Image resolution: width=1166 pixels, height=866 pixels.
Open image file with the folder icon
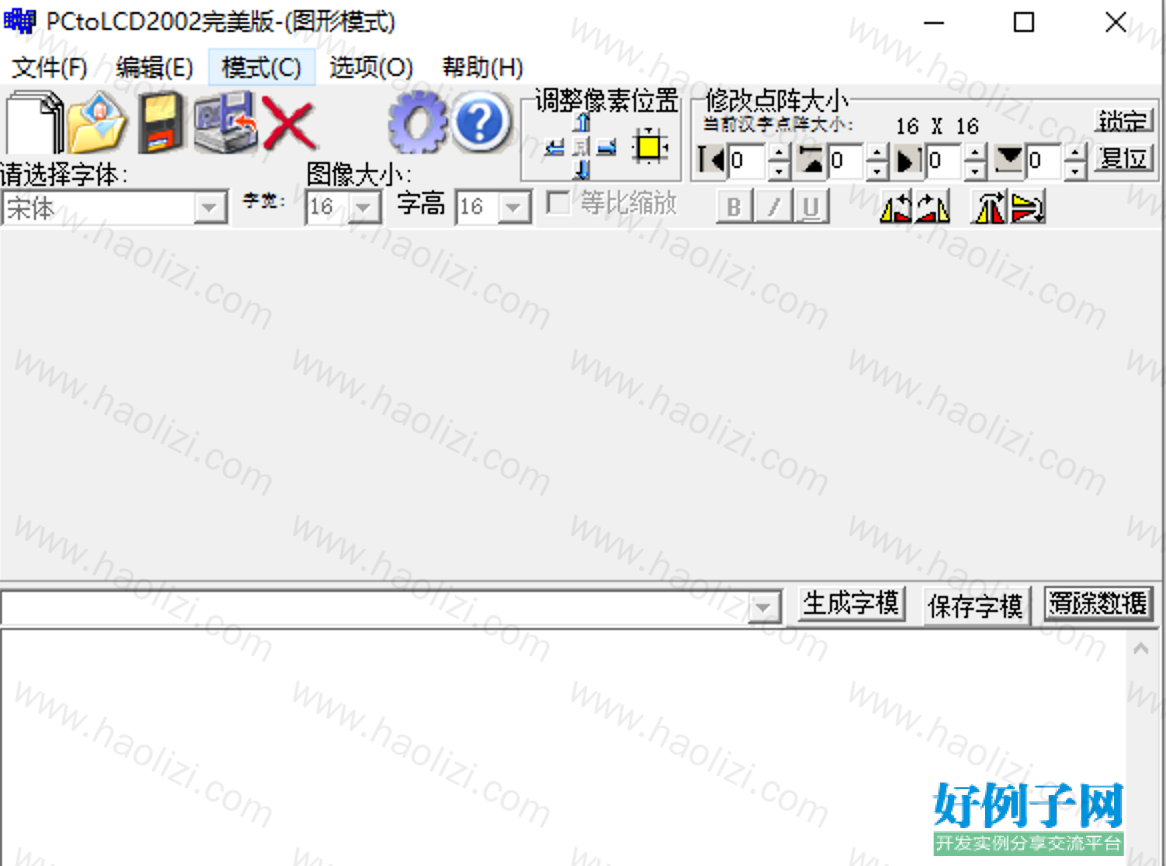pyautogui.click(x=97, y=122)
